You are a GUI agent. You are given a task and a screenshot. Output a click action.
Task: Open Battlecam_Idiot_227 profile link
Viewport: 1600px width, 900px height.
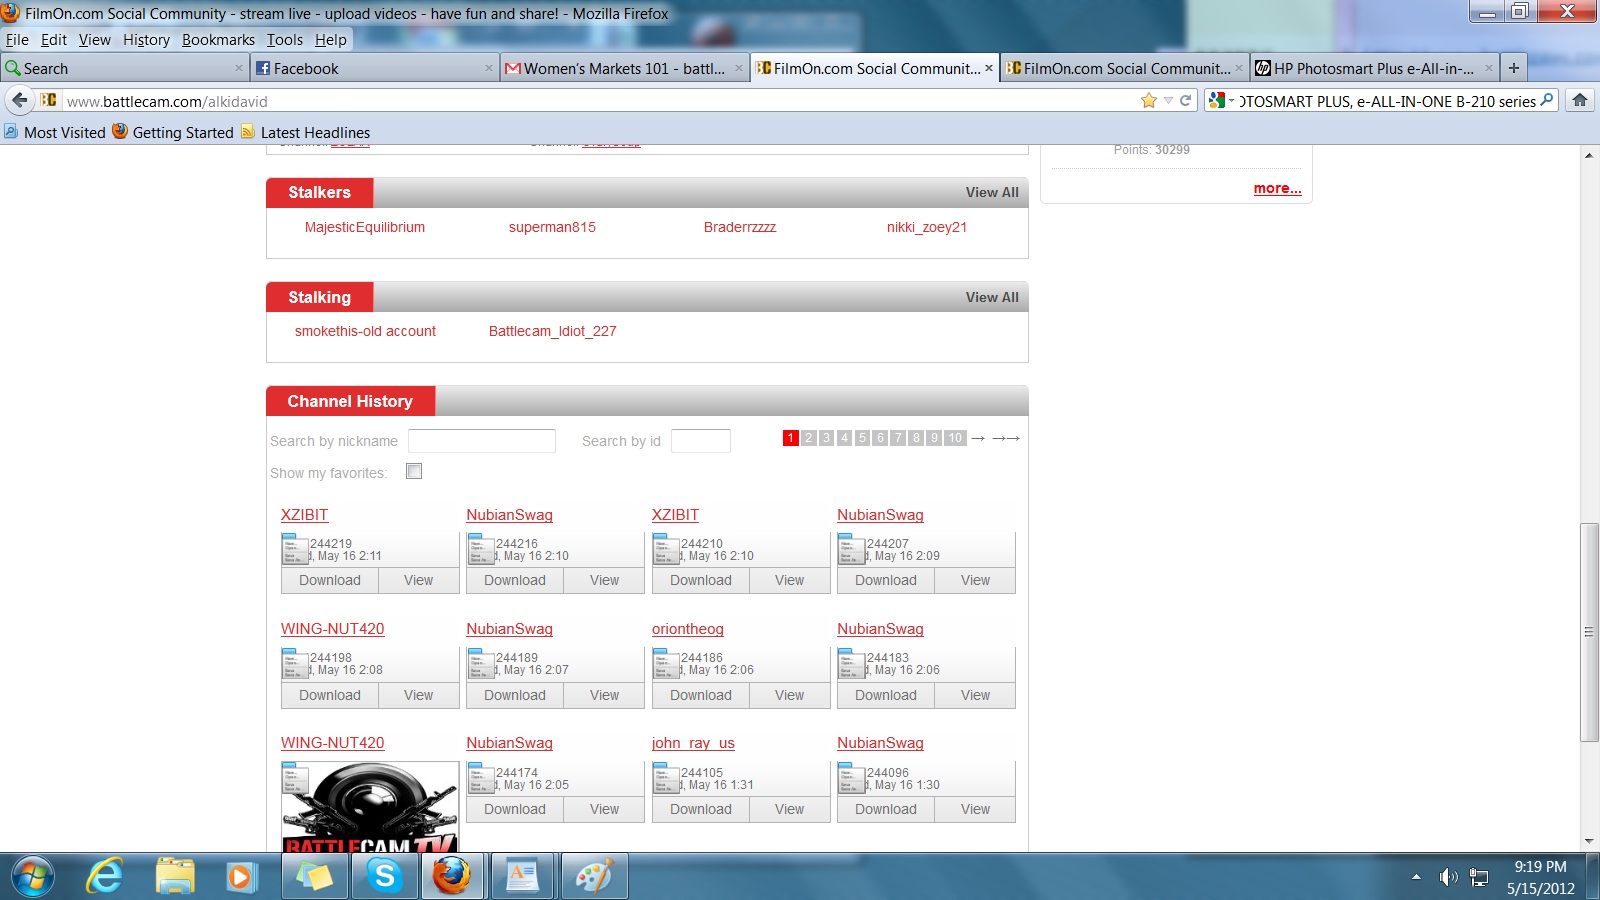click(553, 331)
